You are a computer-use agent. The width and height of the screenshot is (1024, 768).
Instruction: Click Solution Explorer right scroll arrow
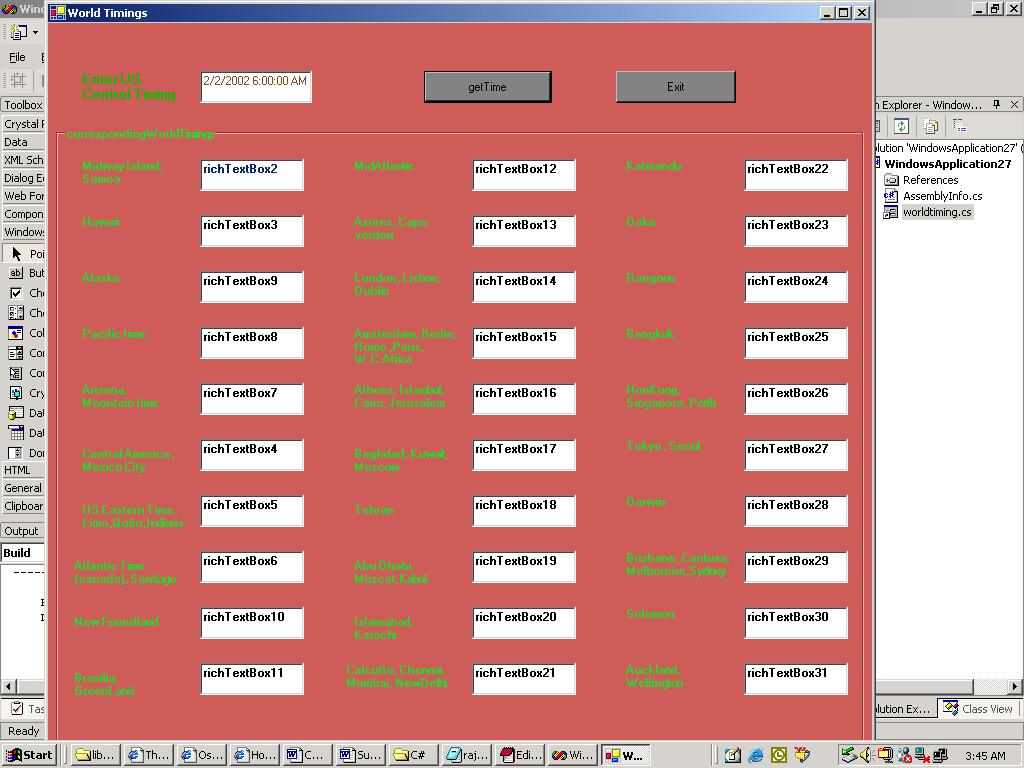tap(1014, 686)
